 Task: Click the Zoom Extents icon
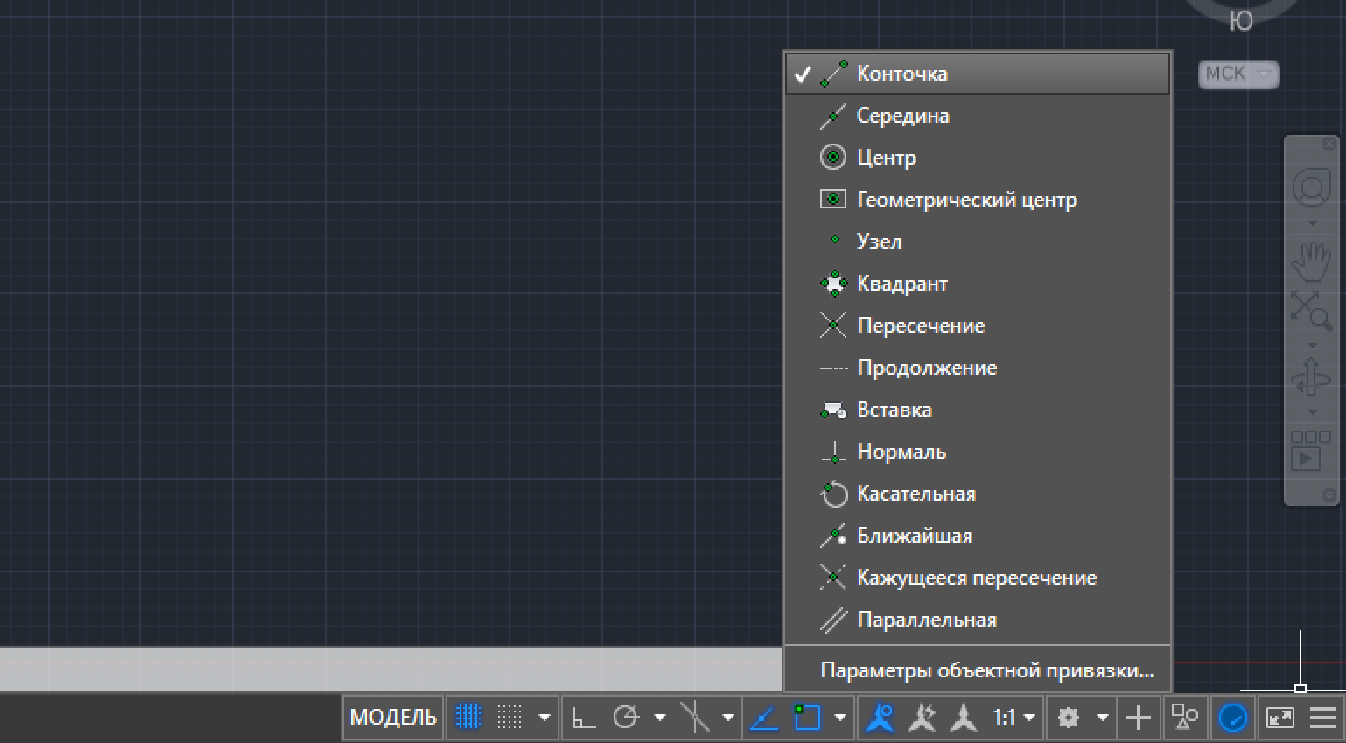click(1311, 310)
